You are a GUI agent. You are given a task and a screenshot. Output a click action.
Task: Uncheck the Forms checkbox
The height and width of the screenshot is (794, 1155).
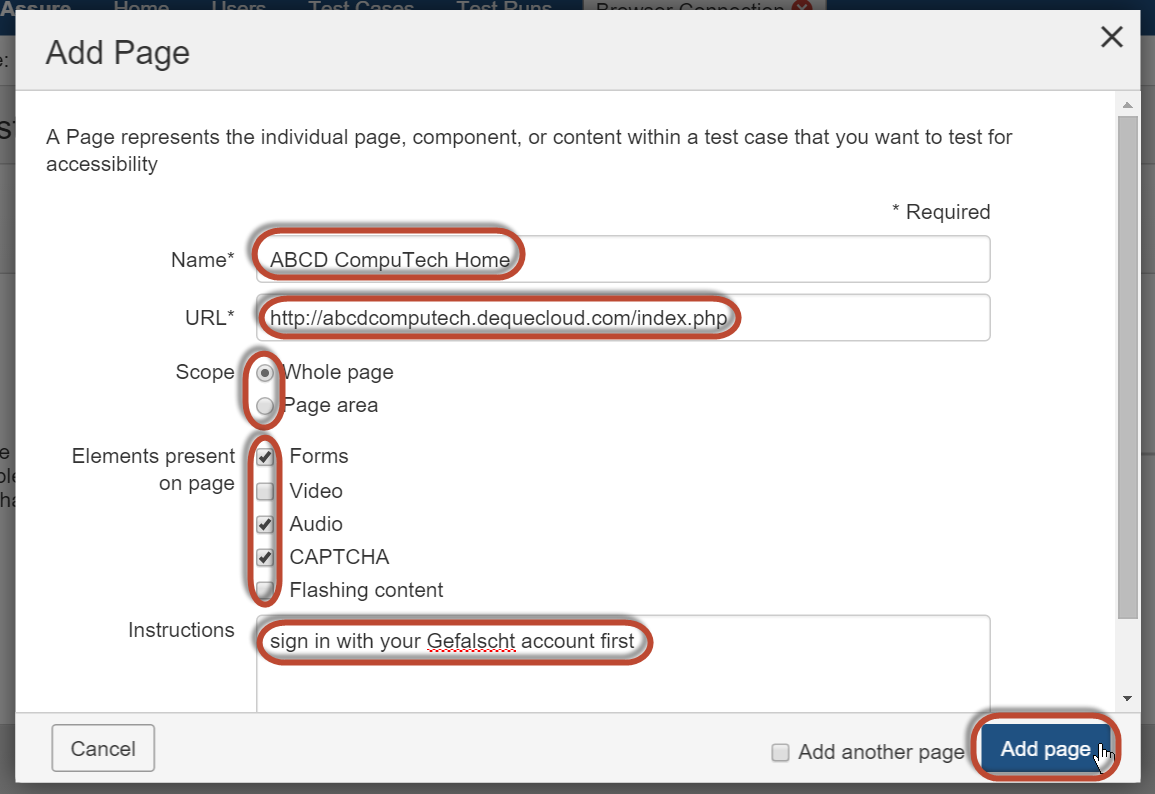[x=265, y=457]
